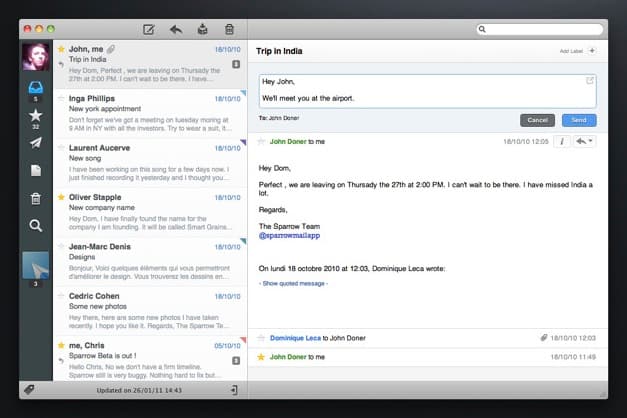627x418 pixels.
Task: Unstar the Oliver Stapple message
Action: tap(61, 197)
